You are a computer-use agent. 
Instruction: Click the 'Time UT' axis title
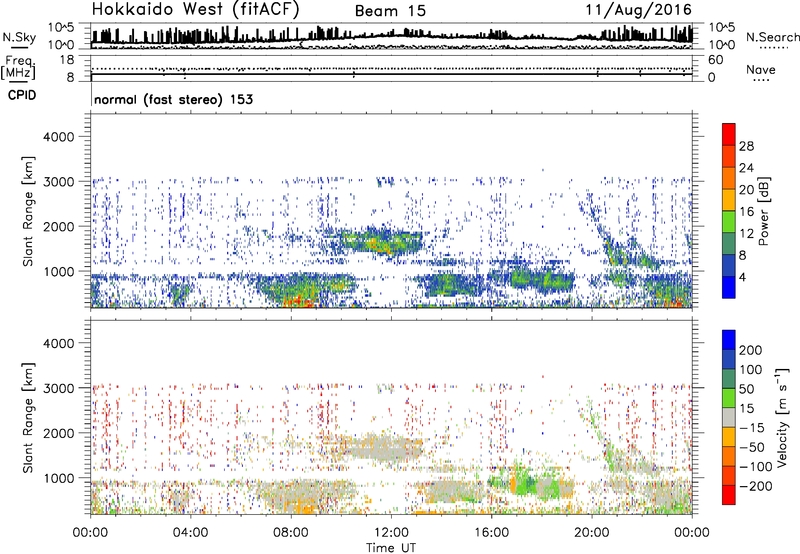click(391, 547)
